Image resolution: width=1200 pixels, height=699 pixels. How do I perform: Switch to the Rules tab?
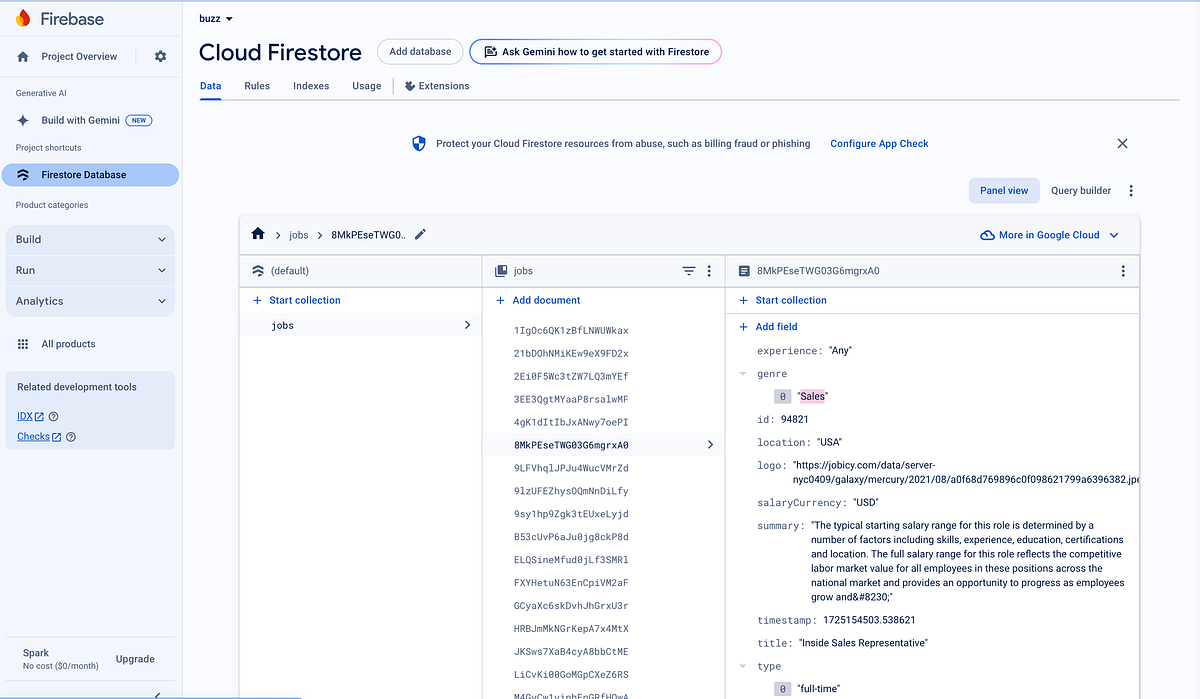pyautogui.click(x=256, y=85)
